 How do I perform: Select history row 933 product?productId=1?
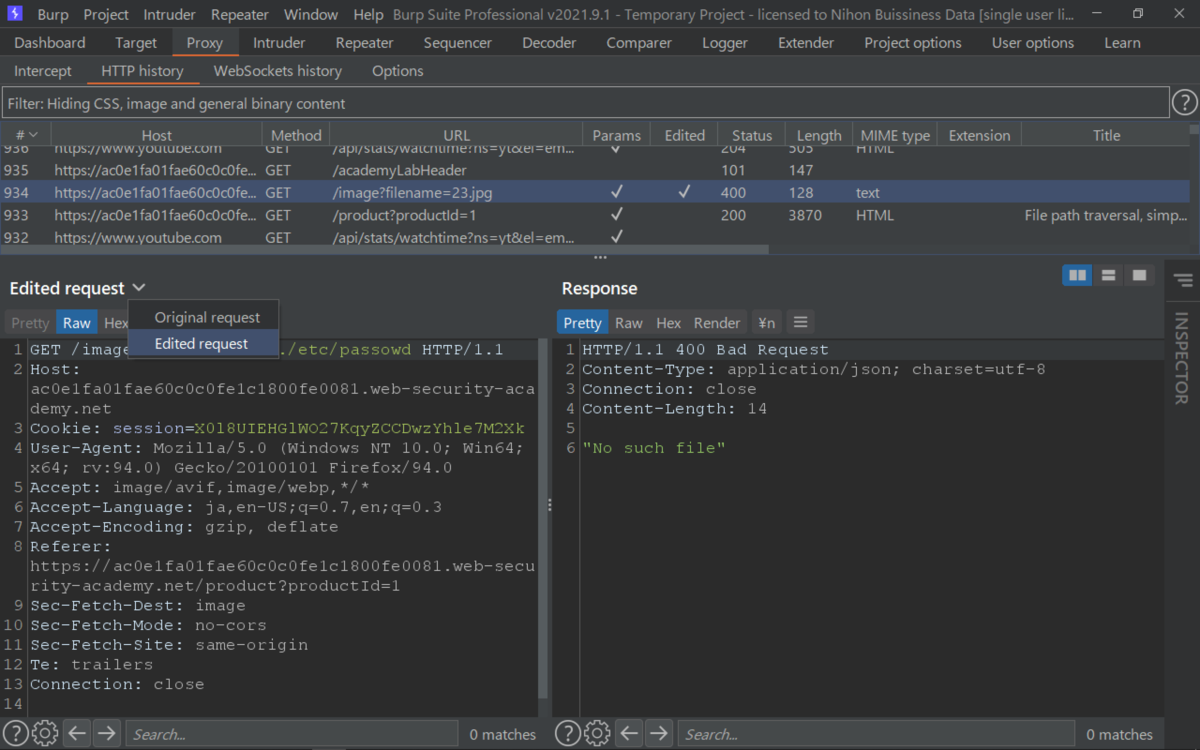tap(595, 215)
